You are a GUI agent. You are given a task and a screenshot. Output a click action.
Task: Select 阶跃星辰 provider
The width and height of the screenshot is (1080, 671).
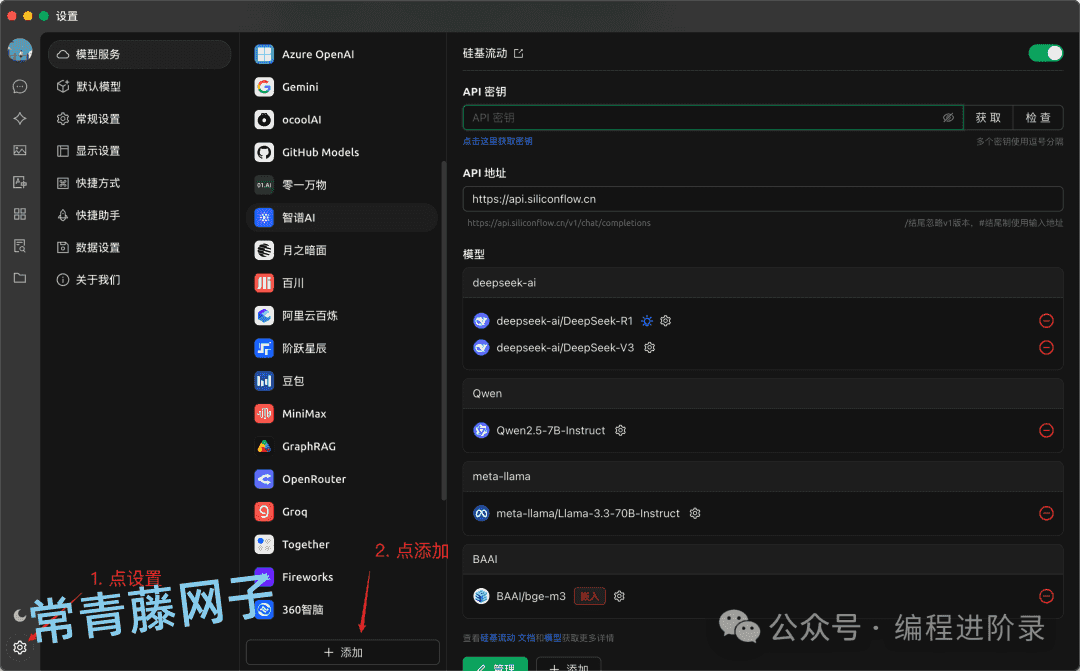click(x=342, y=349)
